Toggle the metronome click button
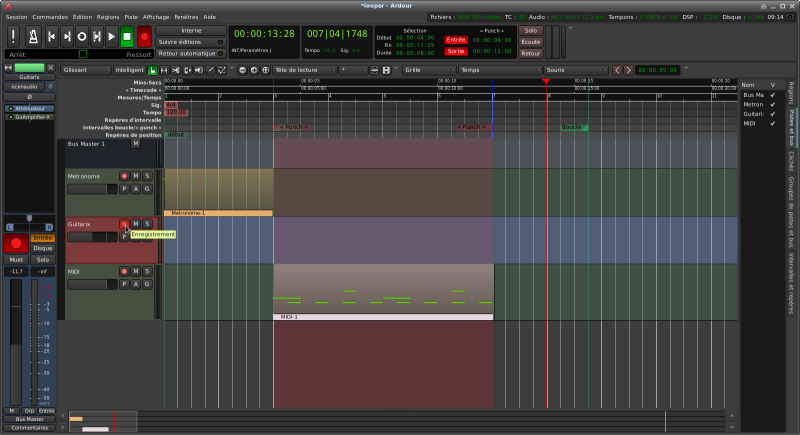This screenshot has height=435, width=800. click(33, 36)
